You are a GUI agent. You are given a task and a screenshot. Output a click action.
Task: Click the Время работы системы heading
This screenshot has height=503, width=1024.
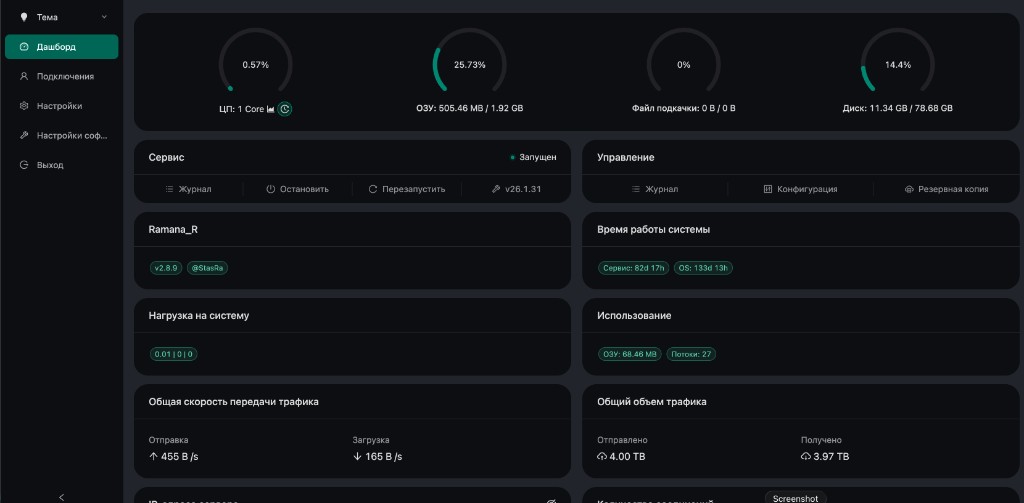click(x=654, y=230)
